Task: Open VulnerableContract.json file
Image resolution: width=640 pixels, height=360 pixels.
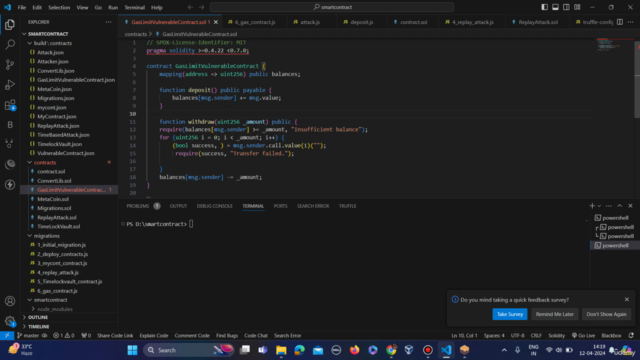Action: coord(65,153)
